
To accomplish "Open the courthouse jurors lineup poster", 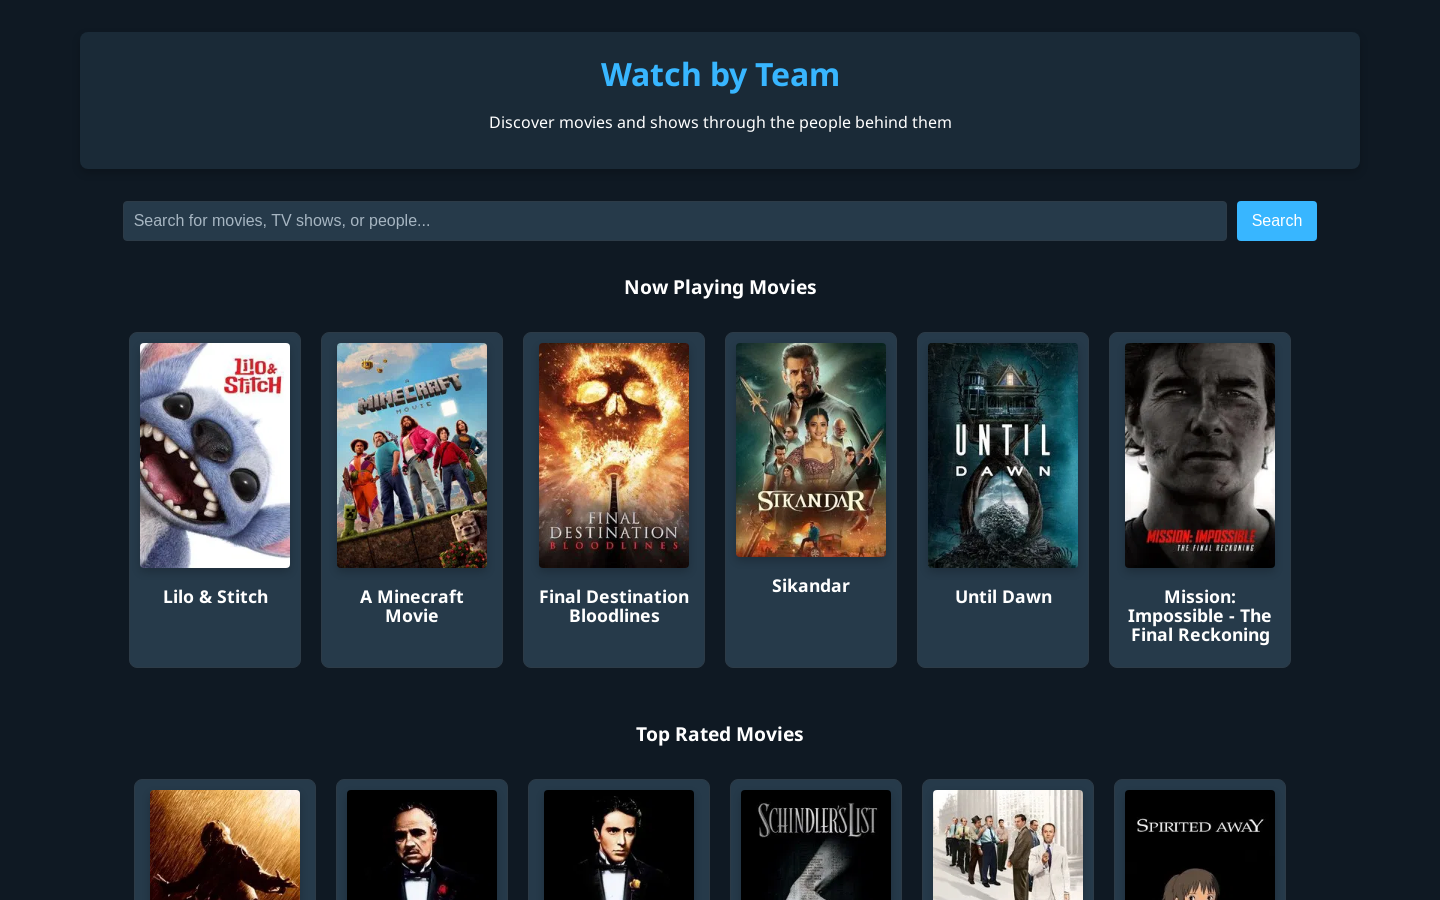I will (x=1008, y=845).
